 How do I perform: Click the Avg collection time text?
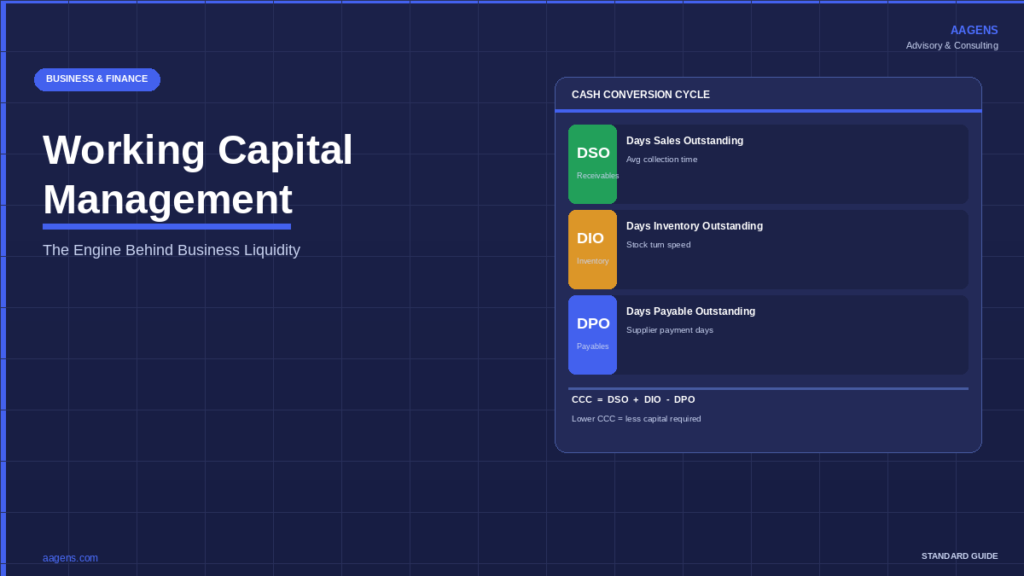point(662,159)
